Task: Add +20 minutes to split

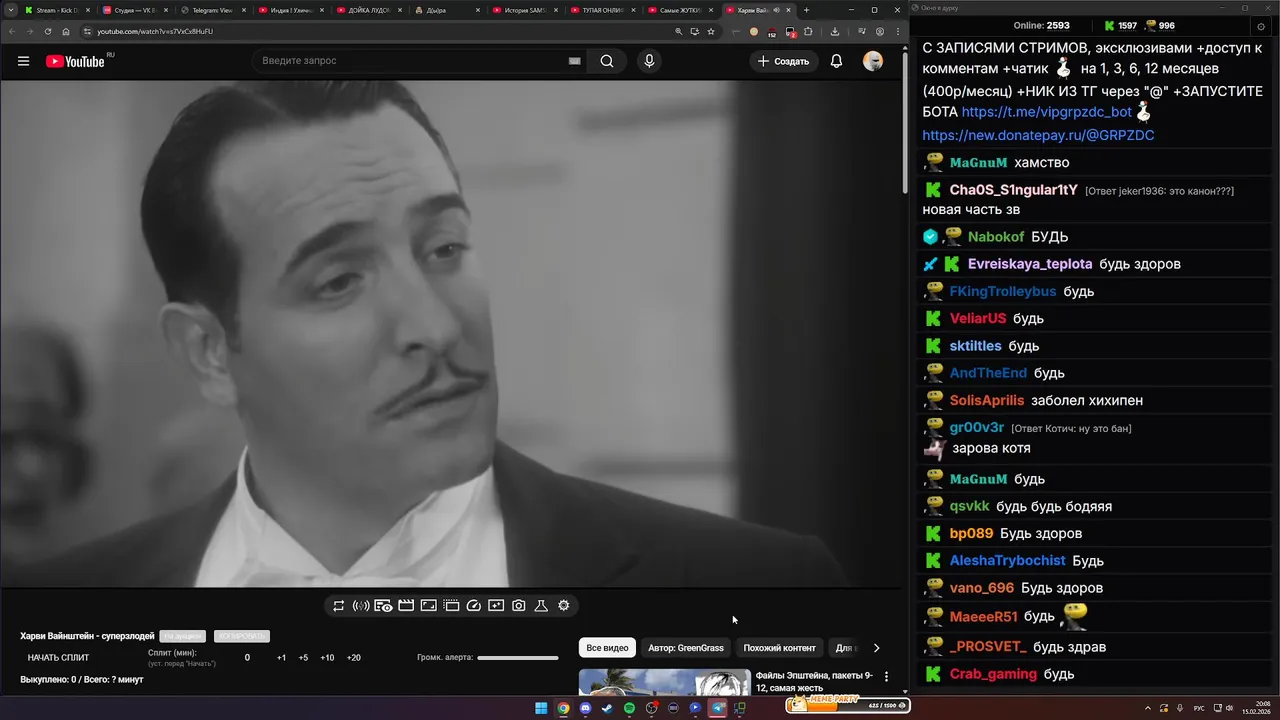Action: click(x=353, y=658)
